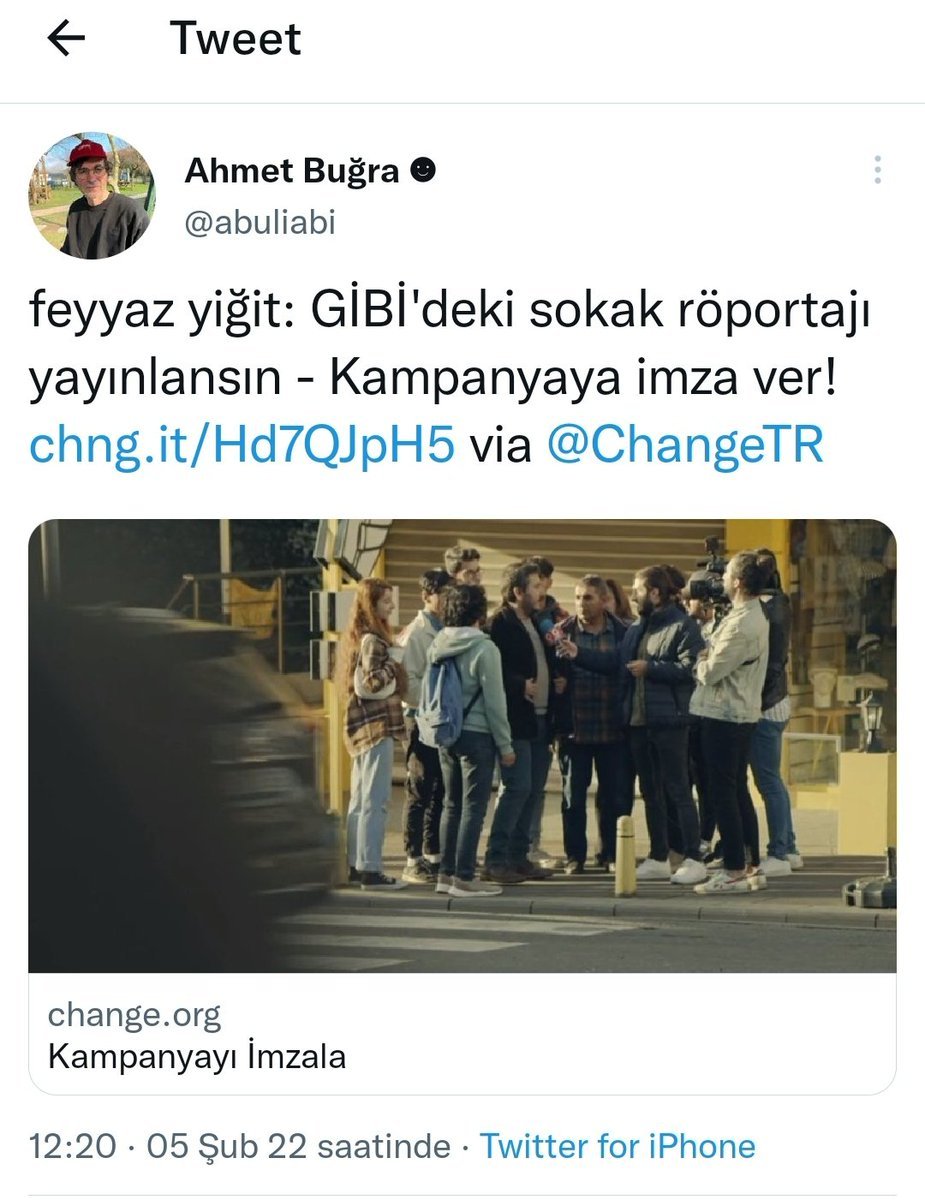Go back using the arrow icon

[66, 39]
